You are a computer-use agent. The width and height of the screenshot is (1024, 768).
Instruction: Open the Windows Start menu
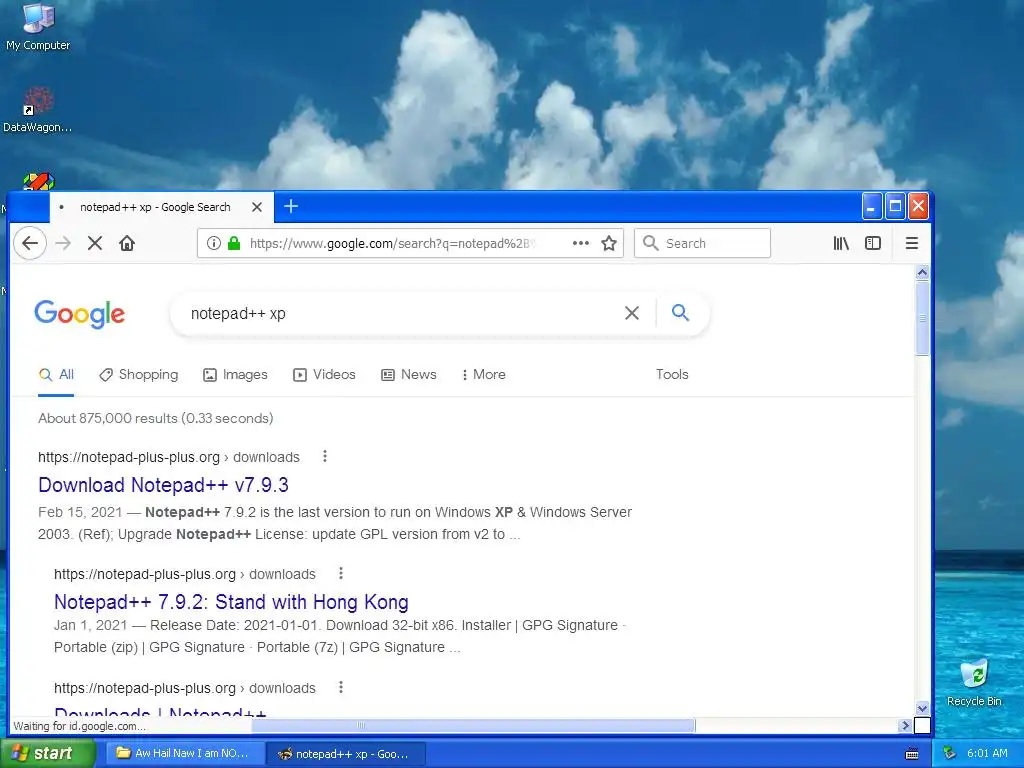[47, 754]
